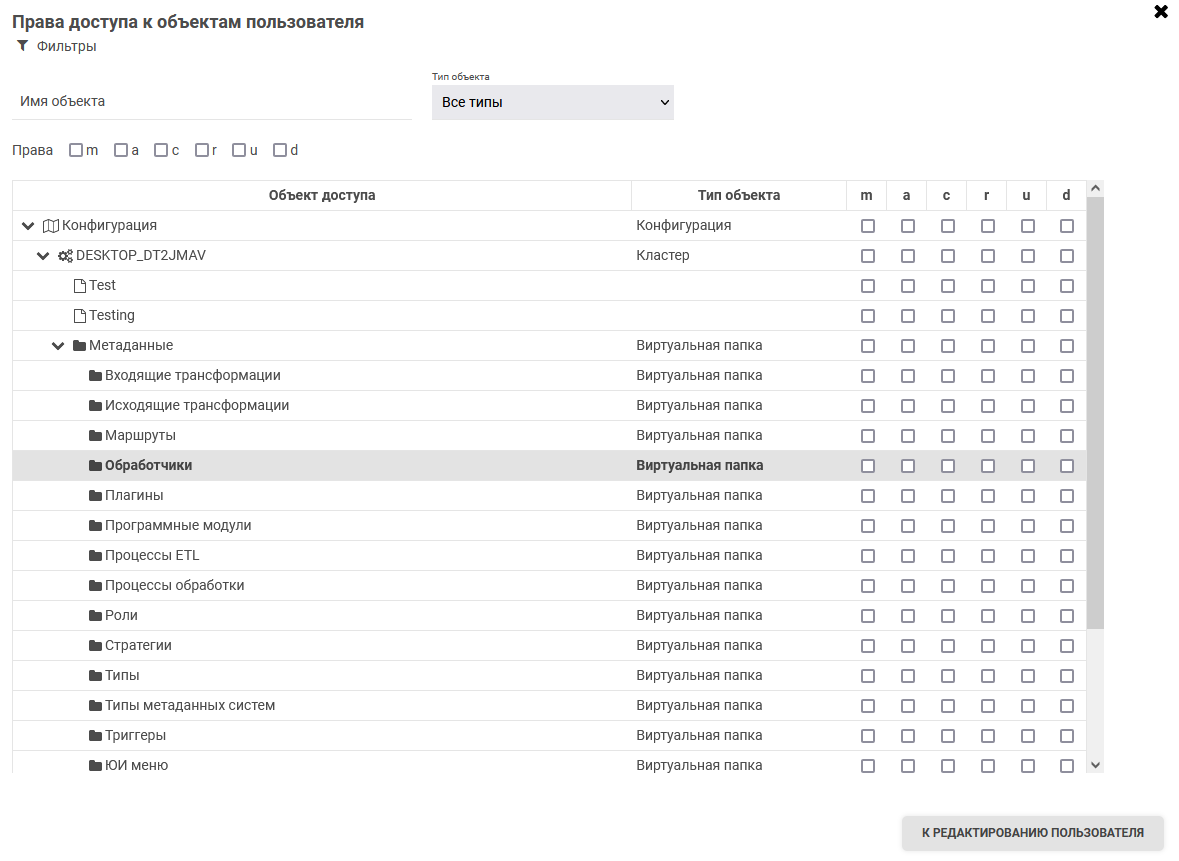Click the Метаданные folder icon
Viewport: 1179px width, 861px height.
click(x=80, y=346)
